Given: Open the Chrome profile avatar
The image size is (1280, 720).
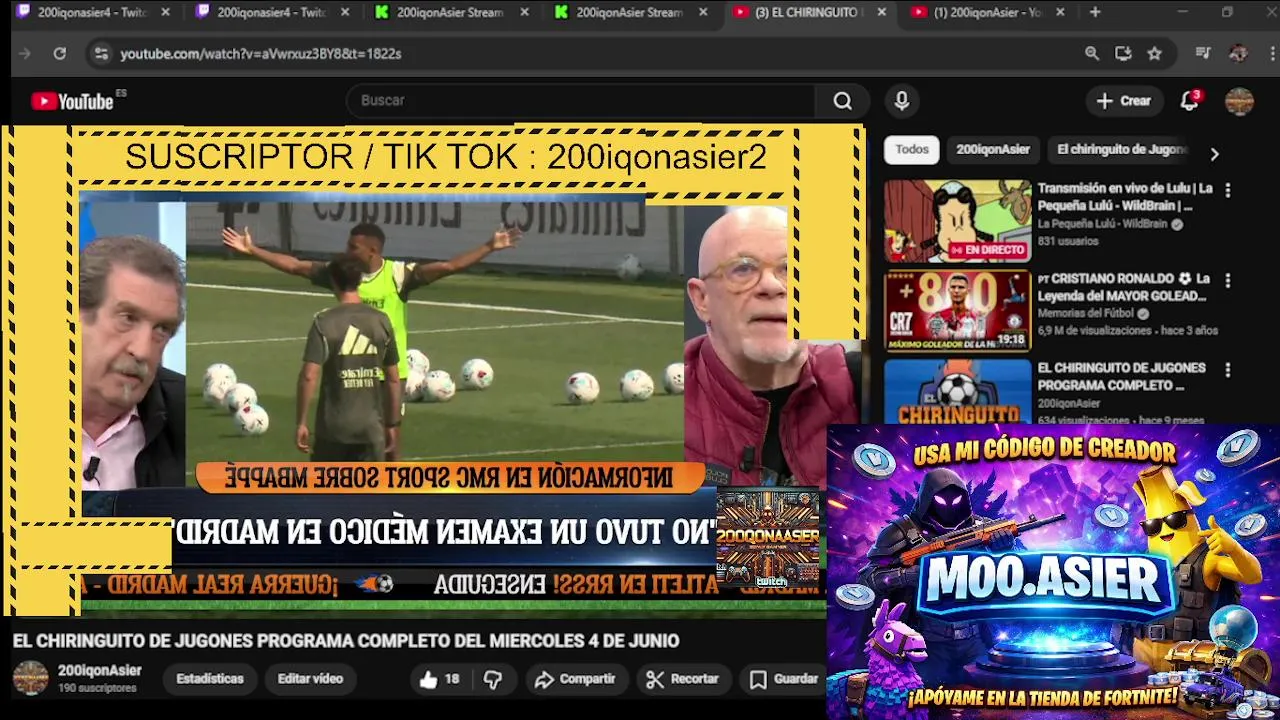Looking at the screenshot, I should pyautogui.click(x=1238, y=54).
